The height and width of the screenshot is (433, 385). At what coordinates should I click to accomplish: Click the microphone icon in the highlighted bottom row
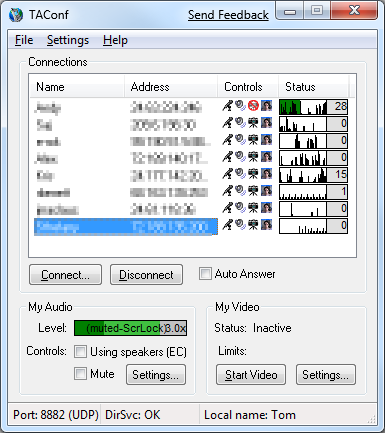tap(227, 225)
